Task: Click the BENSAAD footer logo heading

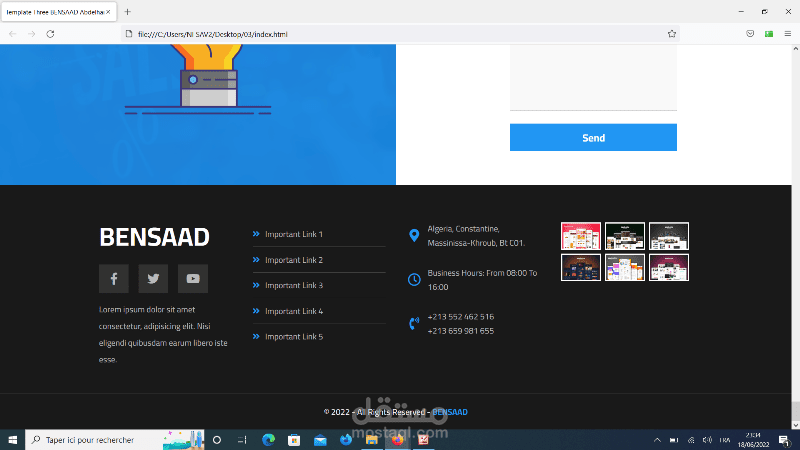Action: coord(154,237)
